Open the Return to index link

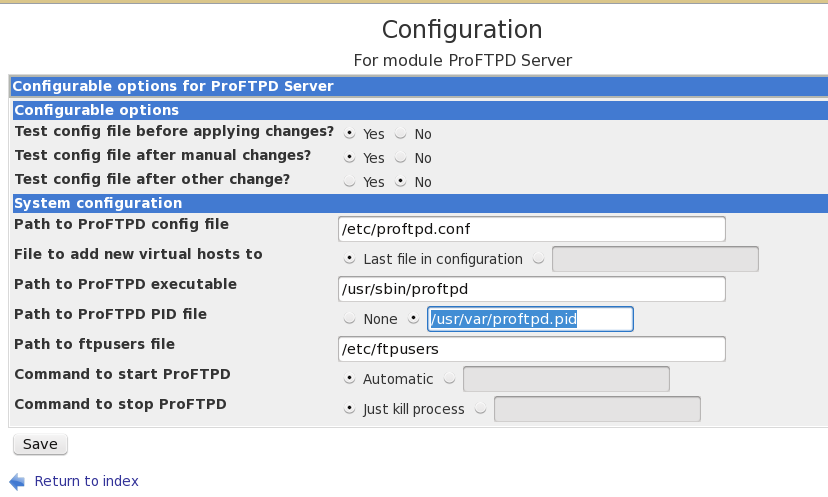(87, 481)
